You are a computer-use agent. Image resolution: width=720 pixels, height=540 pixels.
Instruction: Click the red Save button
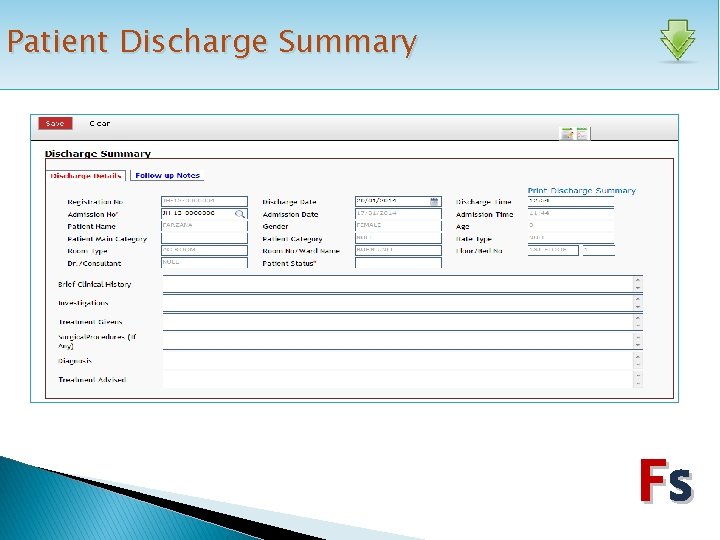[x=55, y=124]
